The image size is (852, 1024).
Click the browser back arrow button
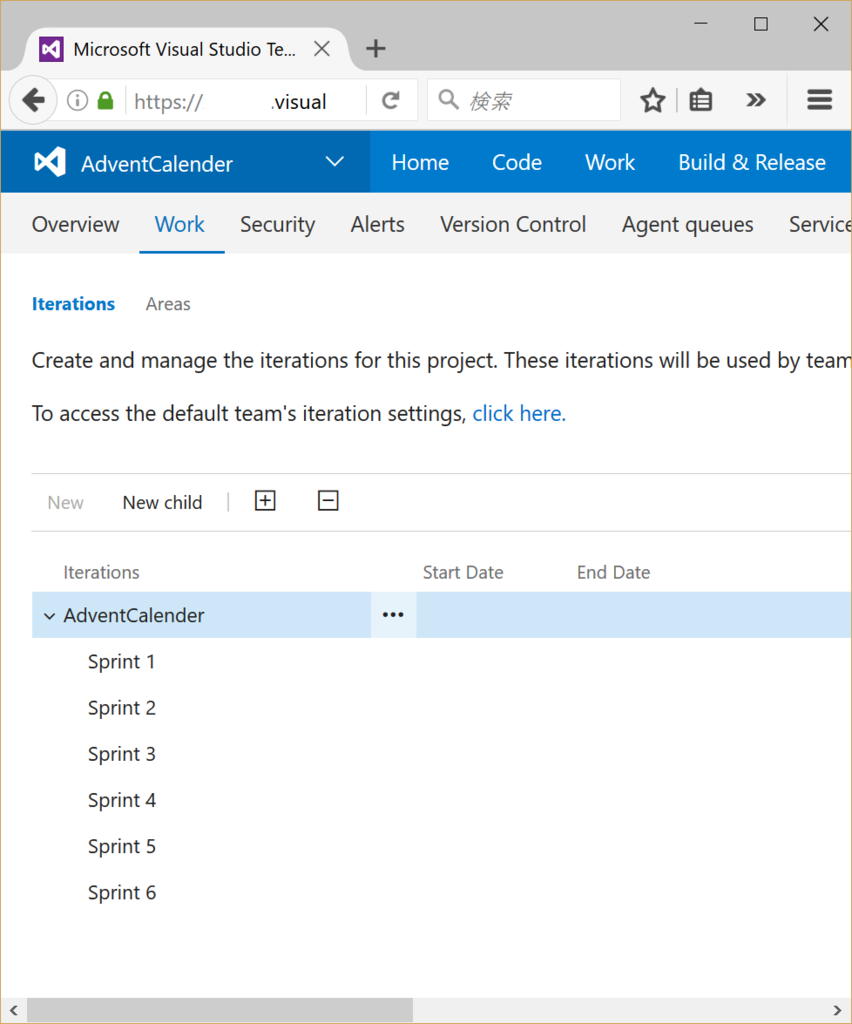[x=33, y=101]
